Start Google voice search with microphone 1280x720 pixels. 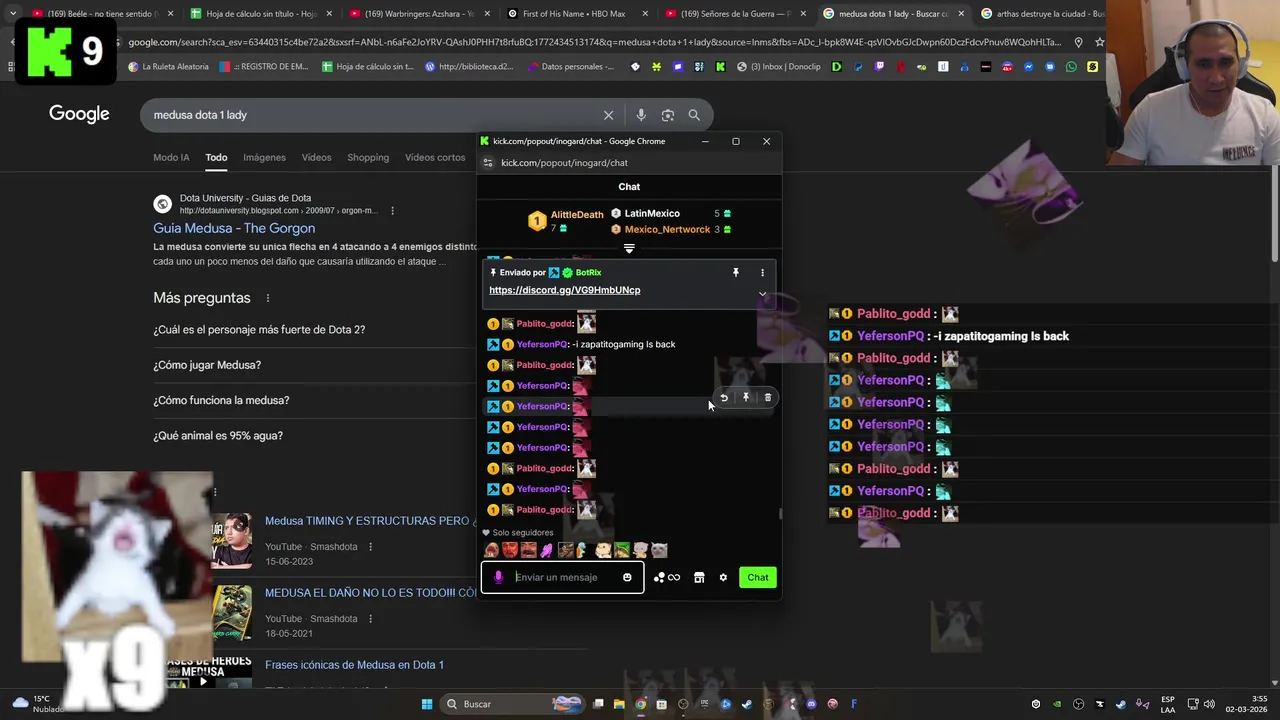pyautogui.click(x=641, y=115)
